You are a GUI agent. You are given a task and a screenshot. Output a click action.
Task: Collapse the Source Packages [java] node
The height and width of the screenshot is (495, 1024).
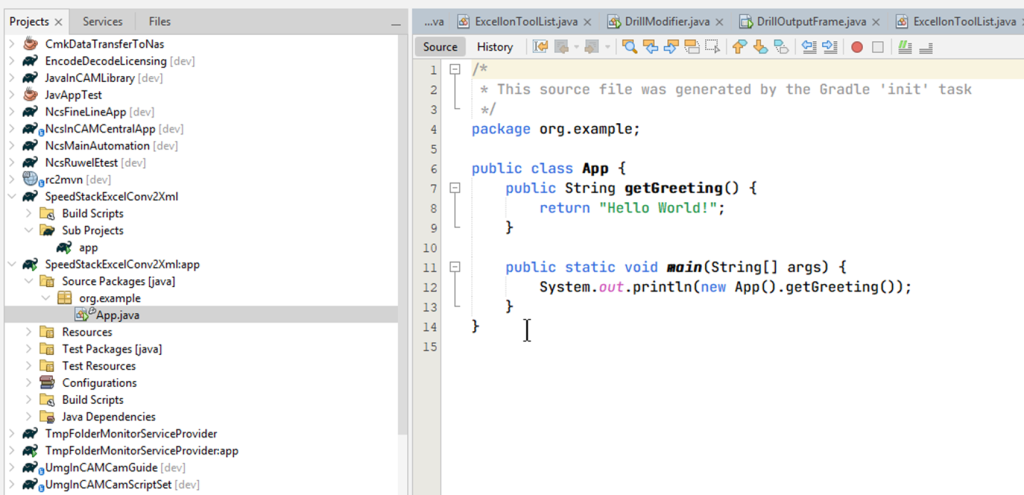click(x=27, y=281)
